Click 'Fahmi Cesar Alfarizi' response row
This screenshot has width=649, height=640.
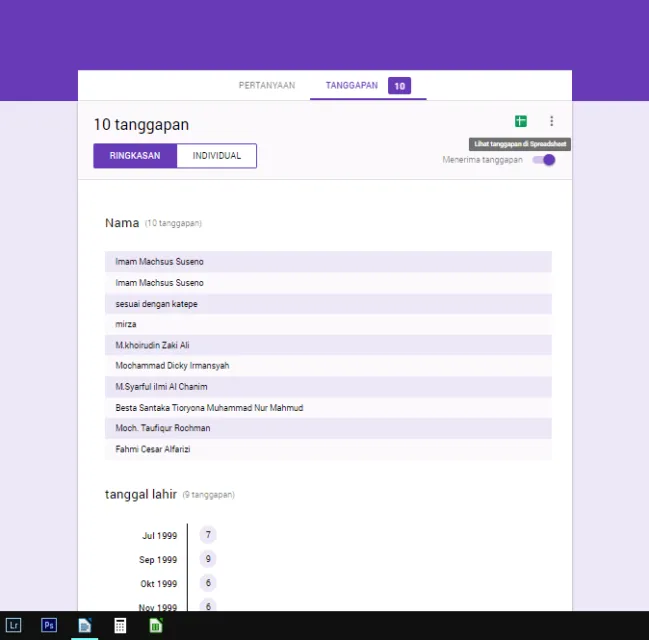(328, 449)
